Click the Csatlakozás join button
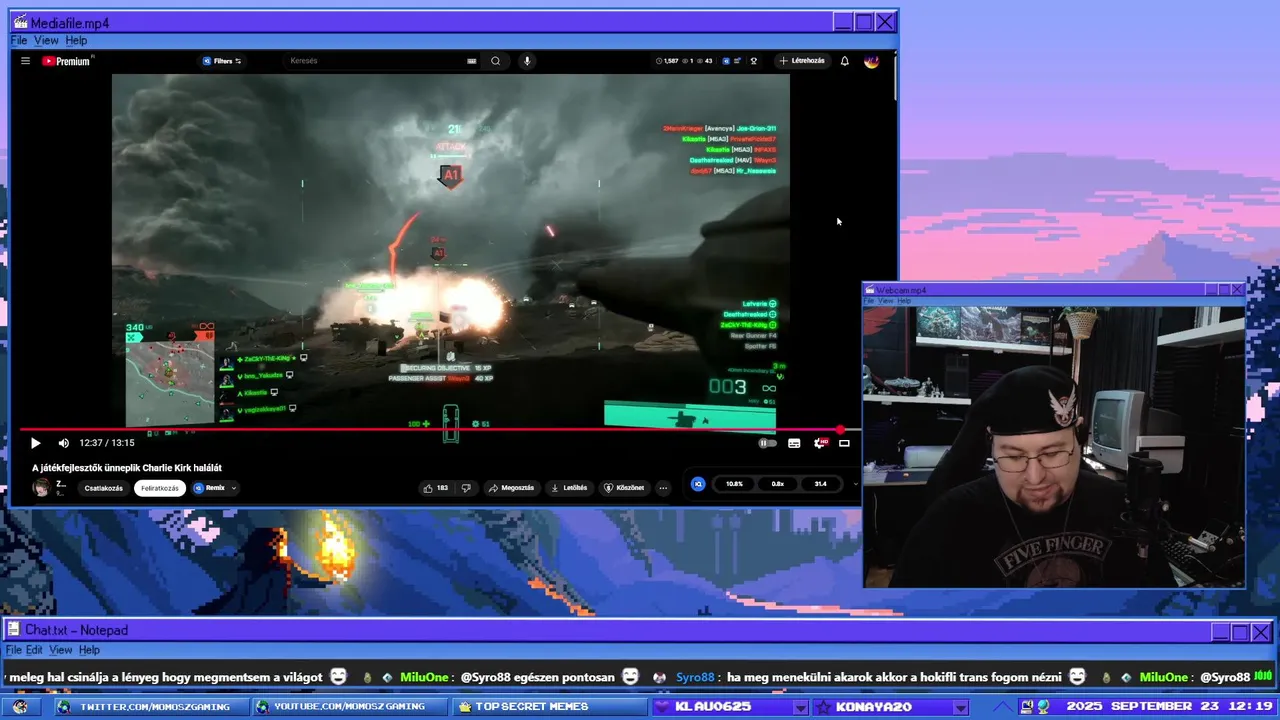This screenshot has width=1280, height=720. 104,488
